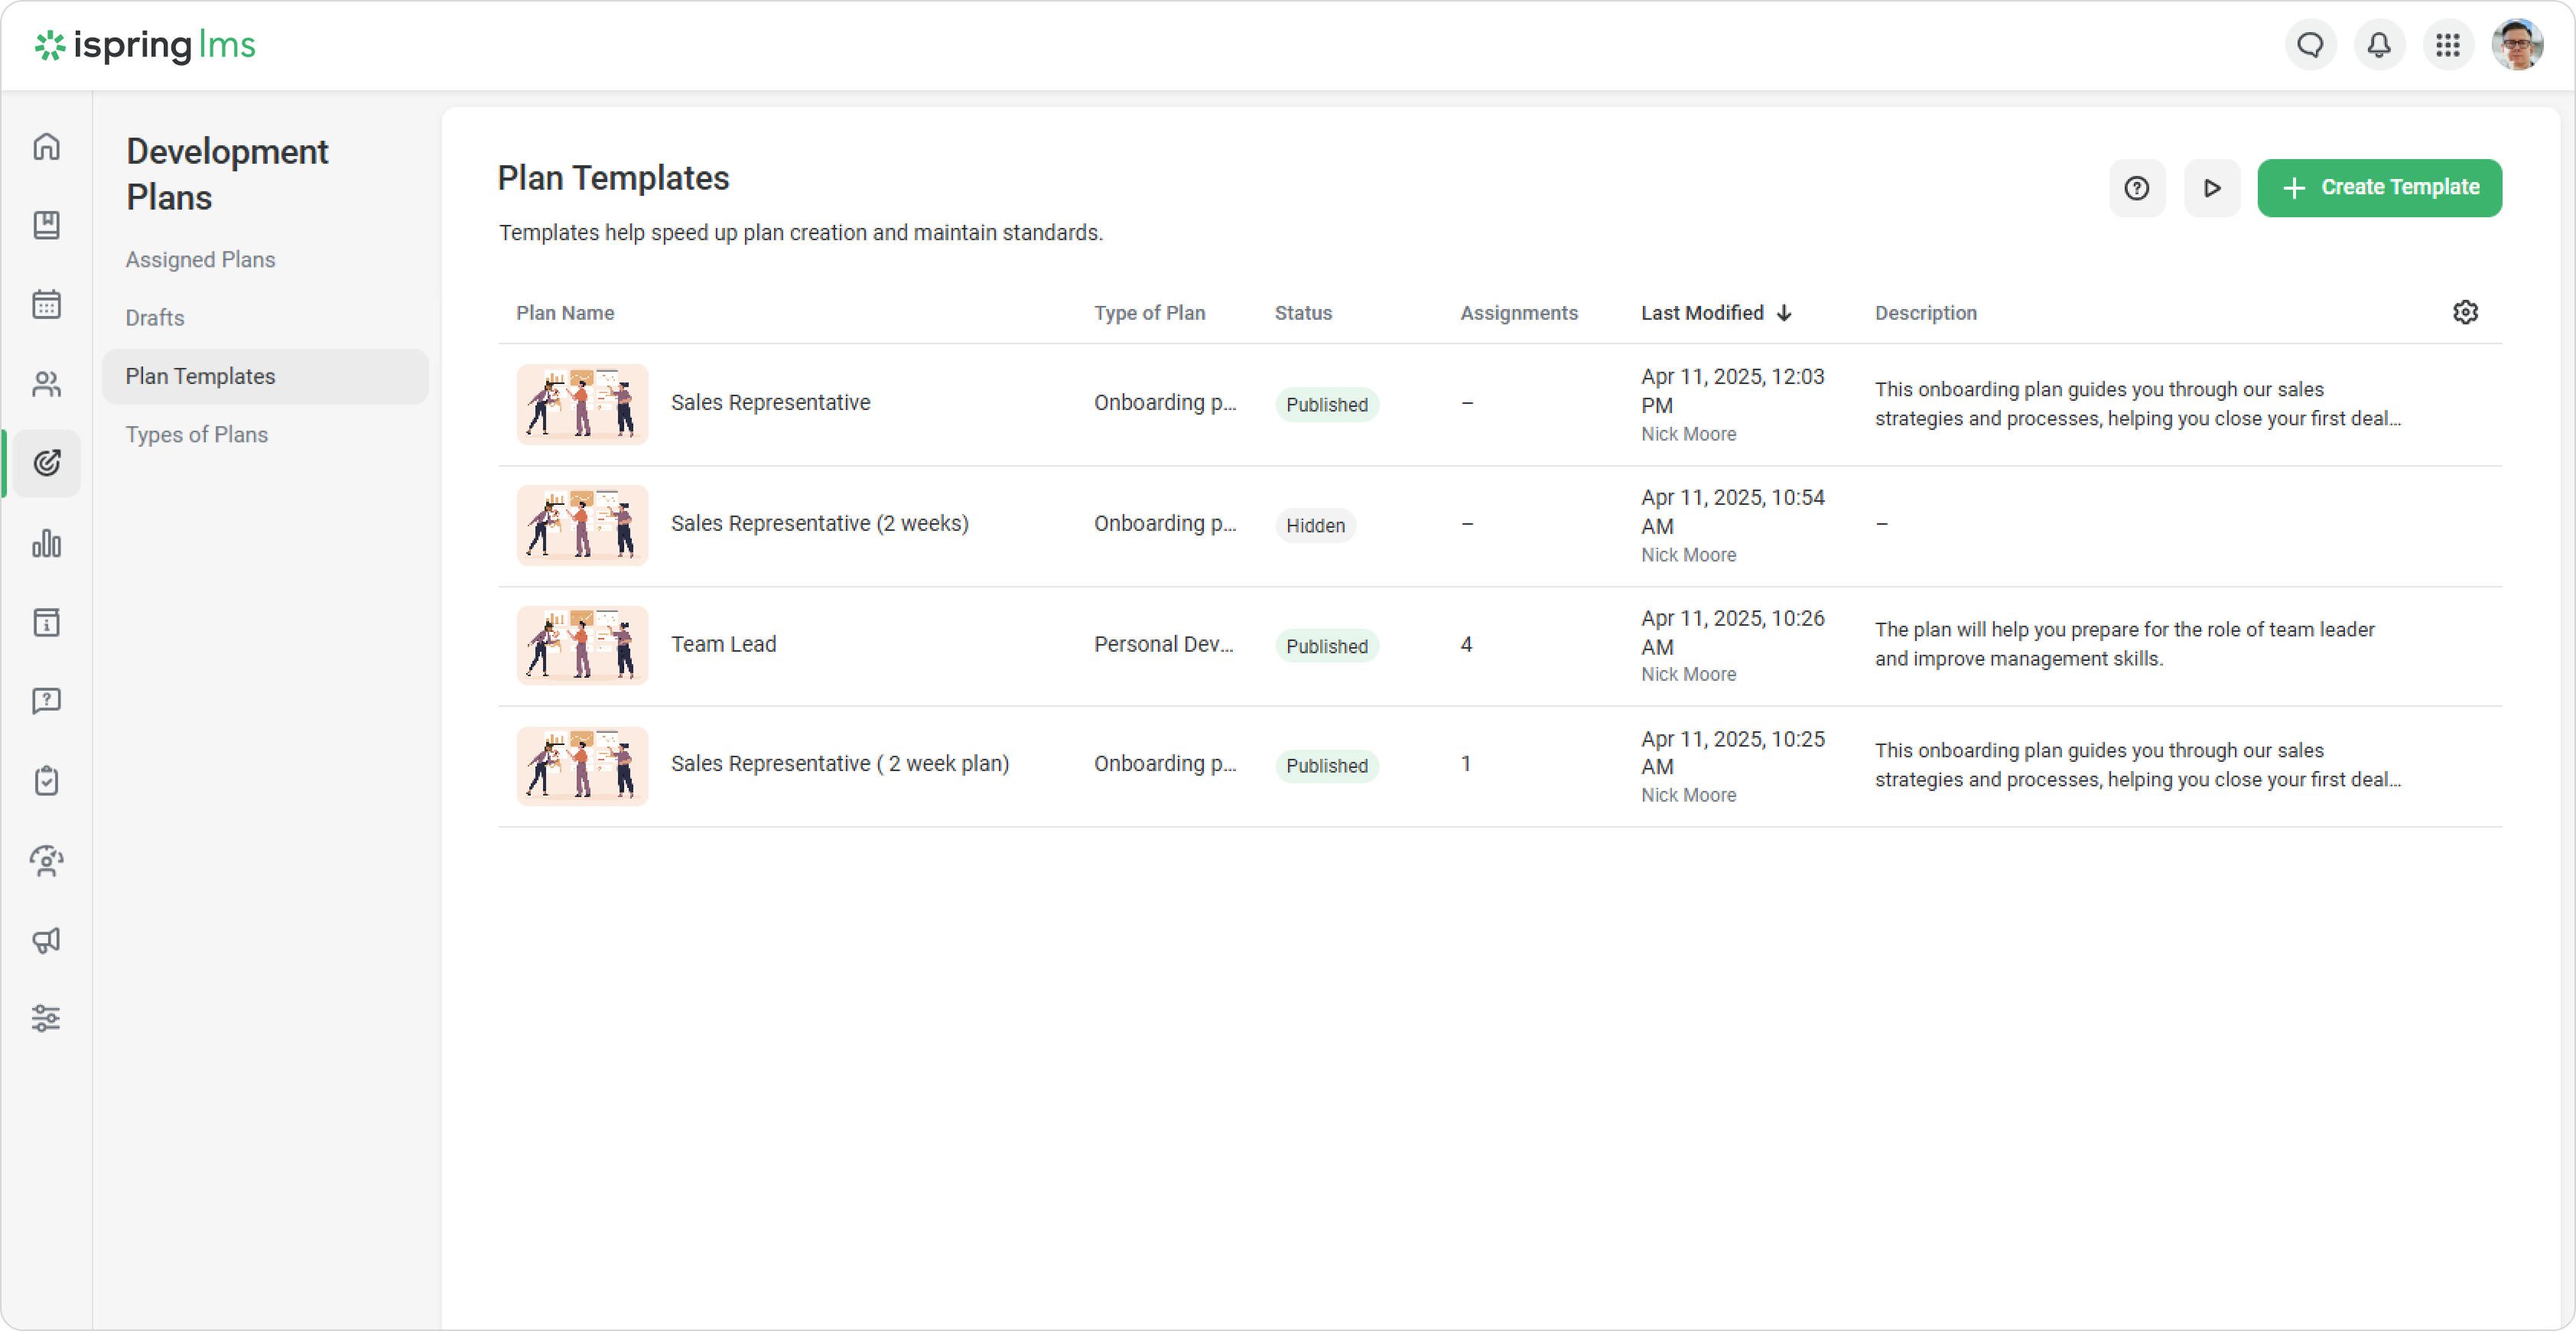Click the help question mark button
Screen dimensions: 2576x1331
pos(2137,187)
